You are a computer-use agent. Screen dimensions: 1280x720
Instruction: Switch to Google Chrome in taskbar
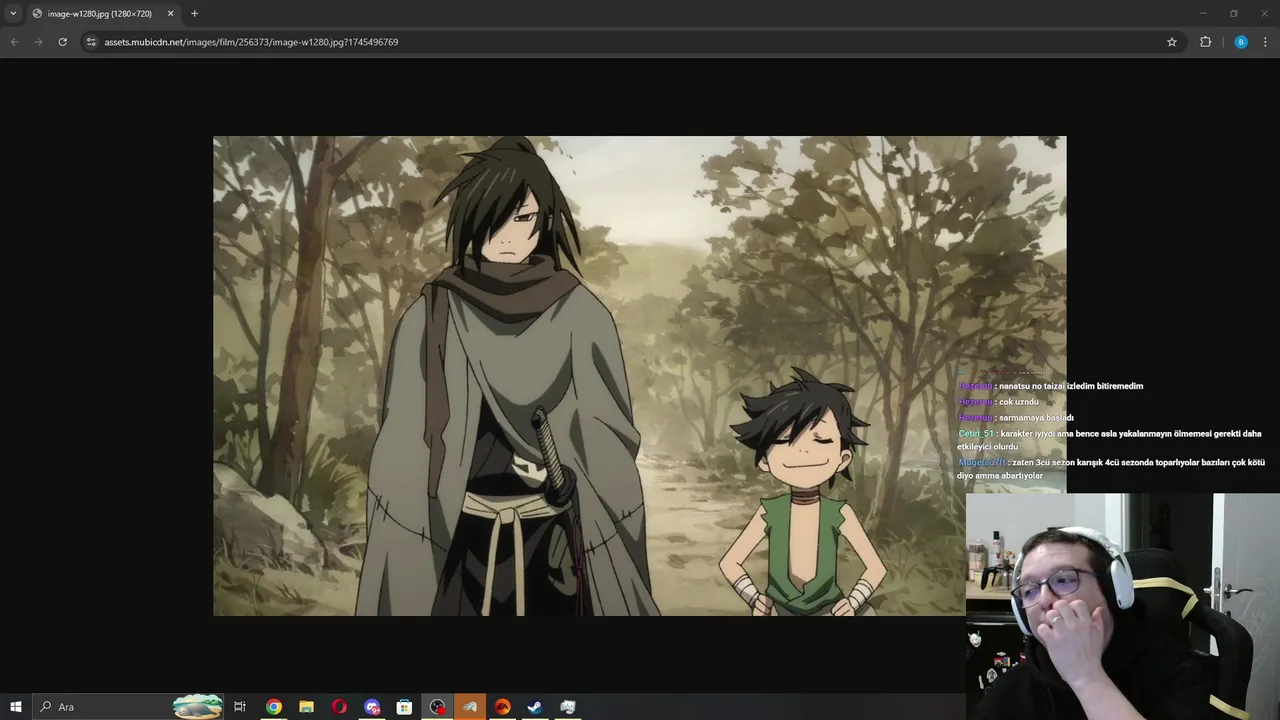(x=273, y=707)
